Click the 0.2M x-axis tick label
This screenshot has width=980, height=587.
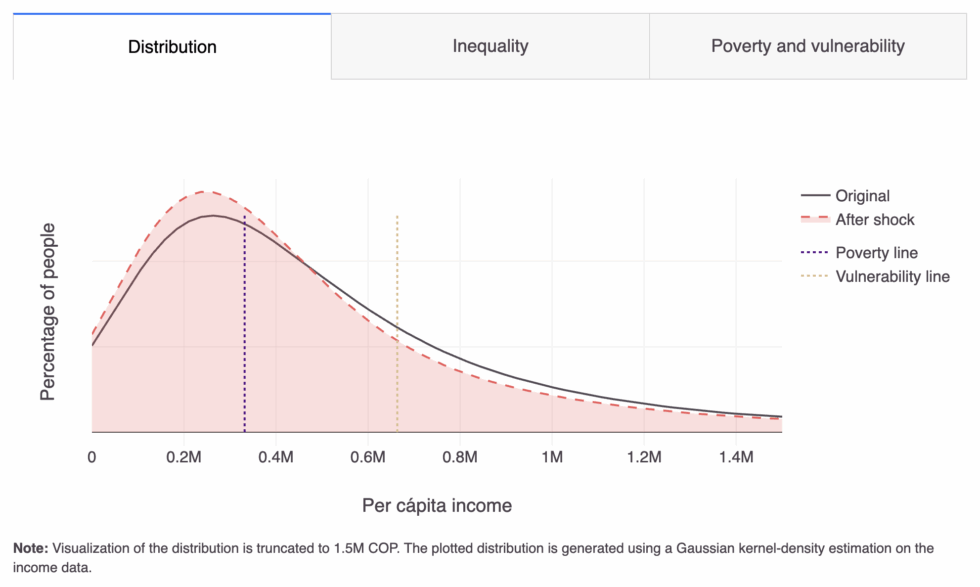pos(184,458)
